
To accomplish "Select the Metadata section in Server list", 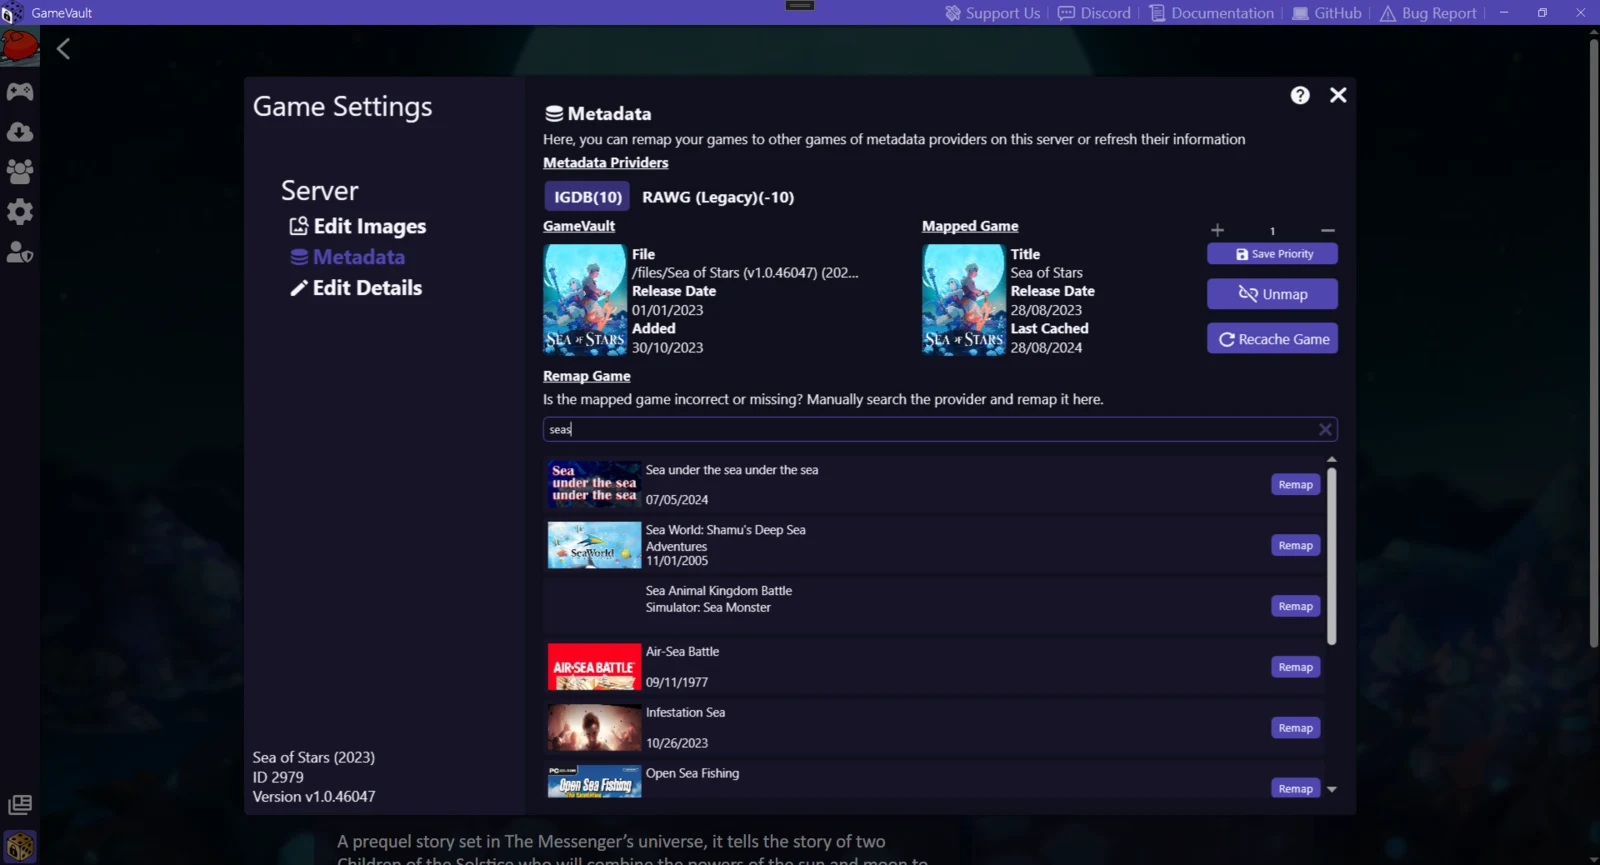I will [348, 257].
